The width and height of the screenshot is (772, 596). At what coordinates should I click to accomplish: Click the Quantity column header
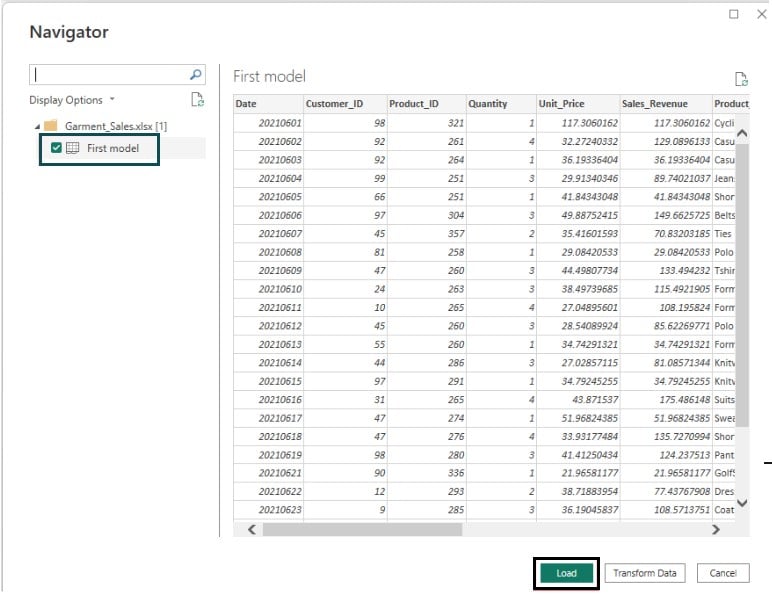tap(501, 104)
